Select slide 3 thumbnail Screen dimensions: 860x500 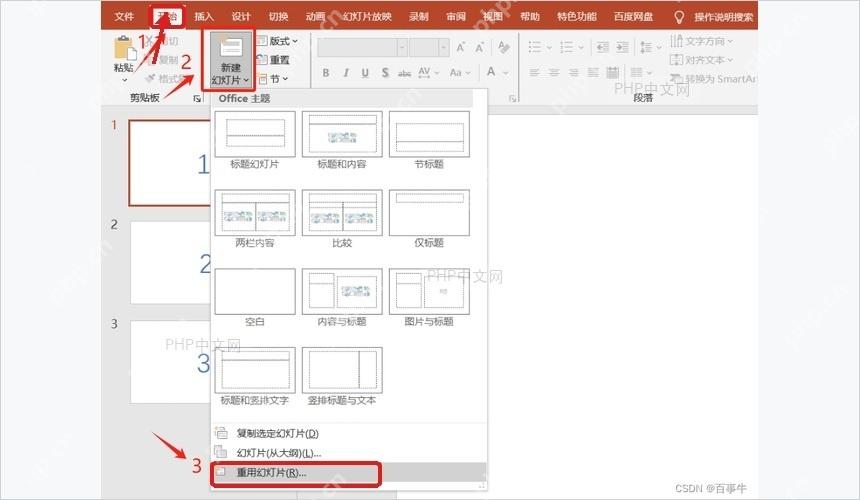(171, 362)
